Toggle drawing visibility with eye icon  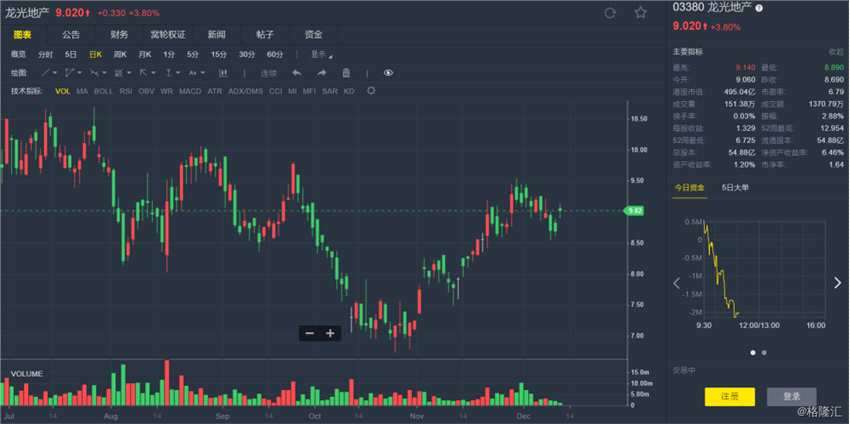click(388, 73)
